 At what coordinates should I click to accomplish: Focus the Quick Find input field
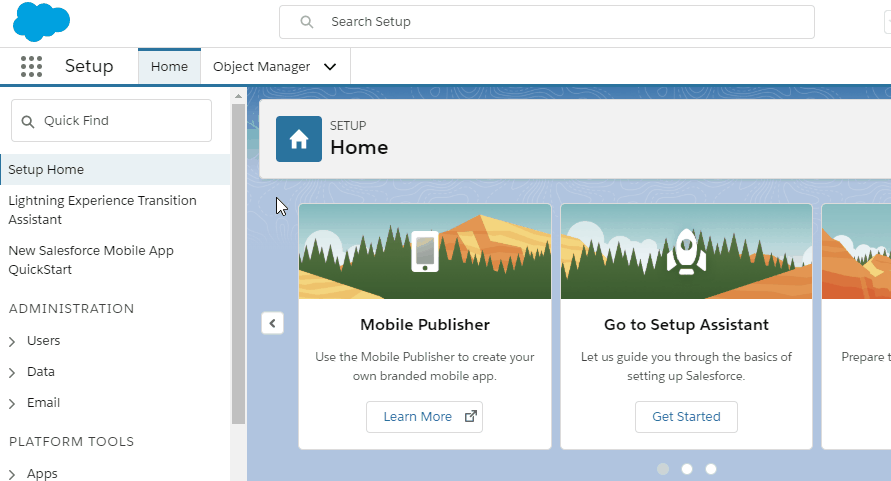111,121
